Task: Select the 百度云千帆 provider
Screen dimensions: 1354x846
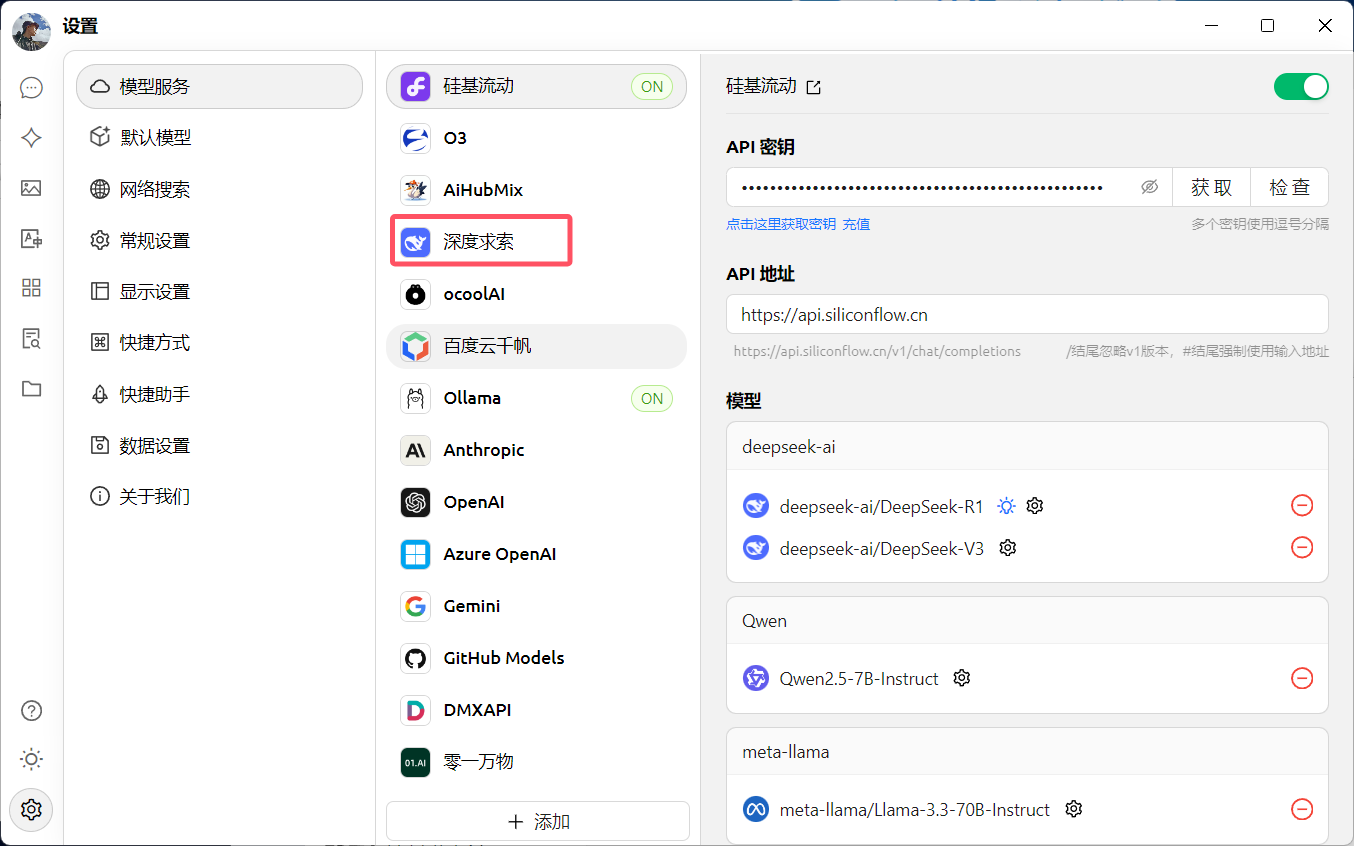Action: 536,346
